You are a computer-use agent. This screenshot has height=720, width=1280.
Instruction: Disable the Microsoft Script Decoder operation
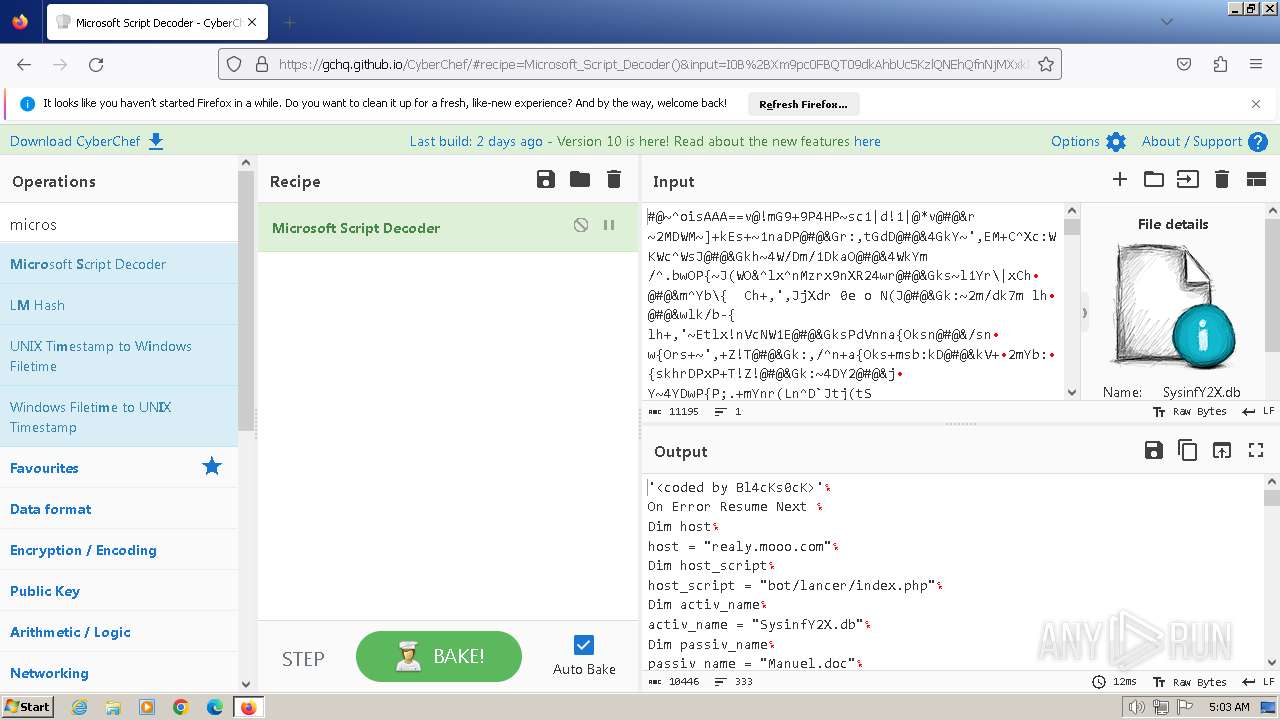581,226
